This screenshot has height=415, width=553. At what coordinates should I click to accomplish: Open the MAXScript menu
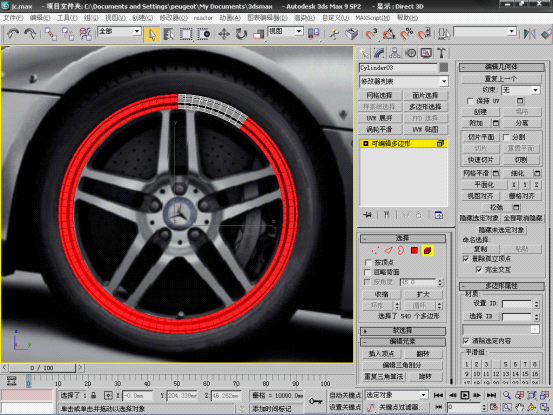point(372,18)
